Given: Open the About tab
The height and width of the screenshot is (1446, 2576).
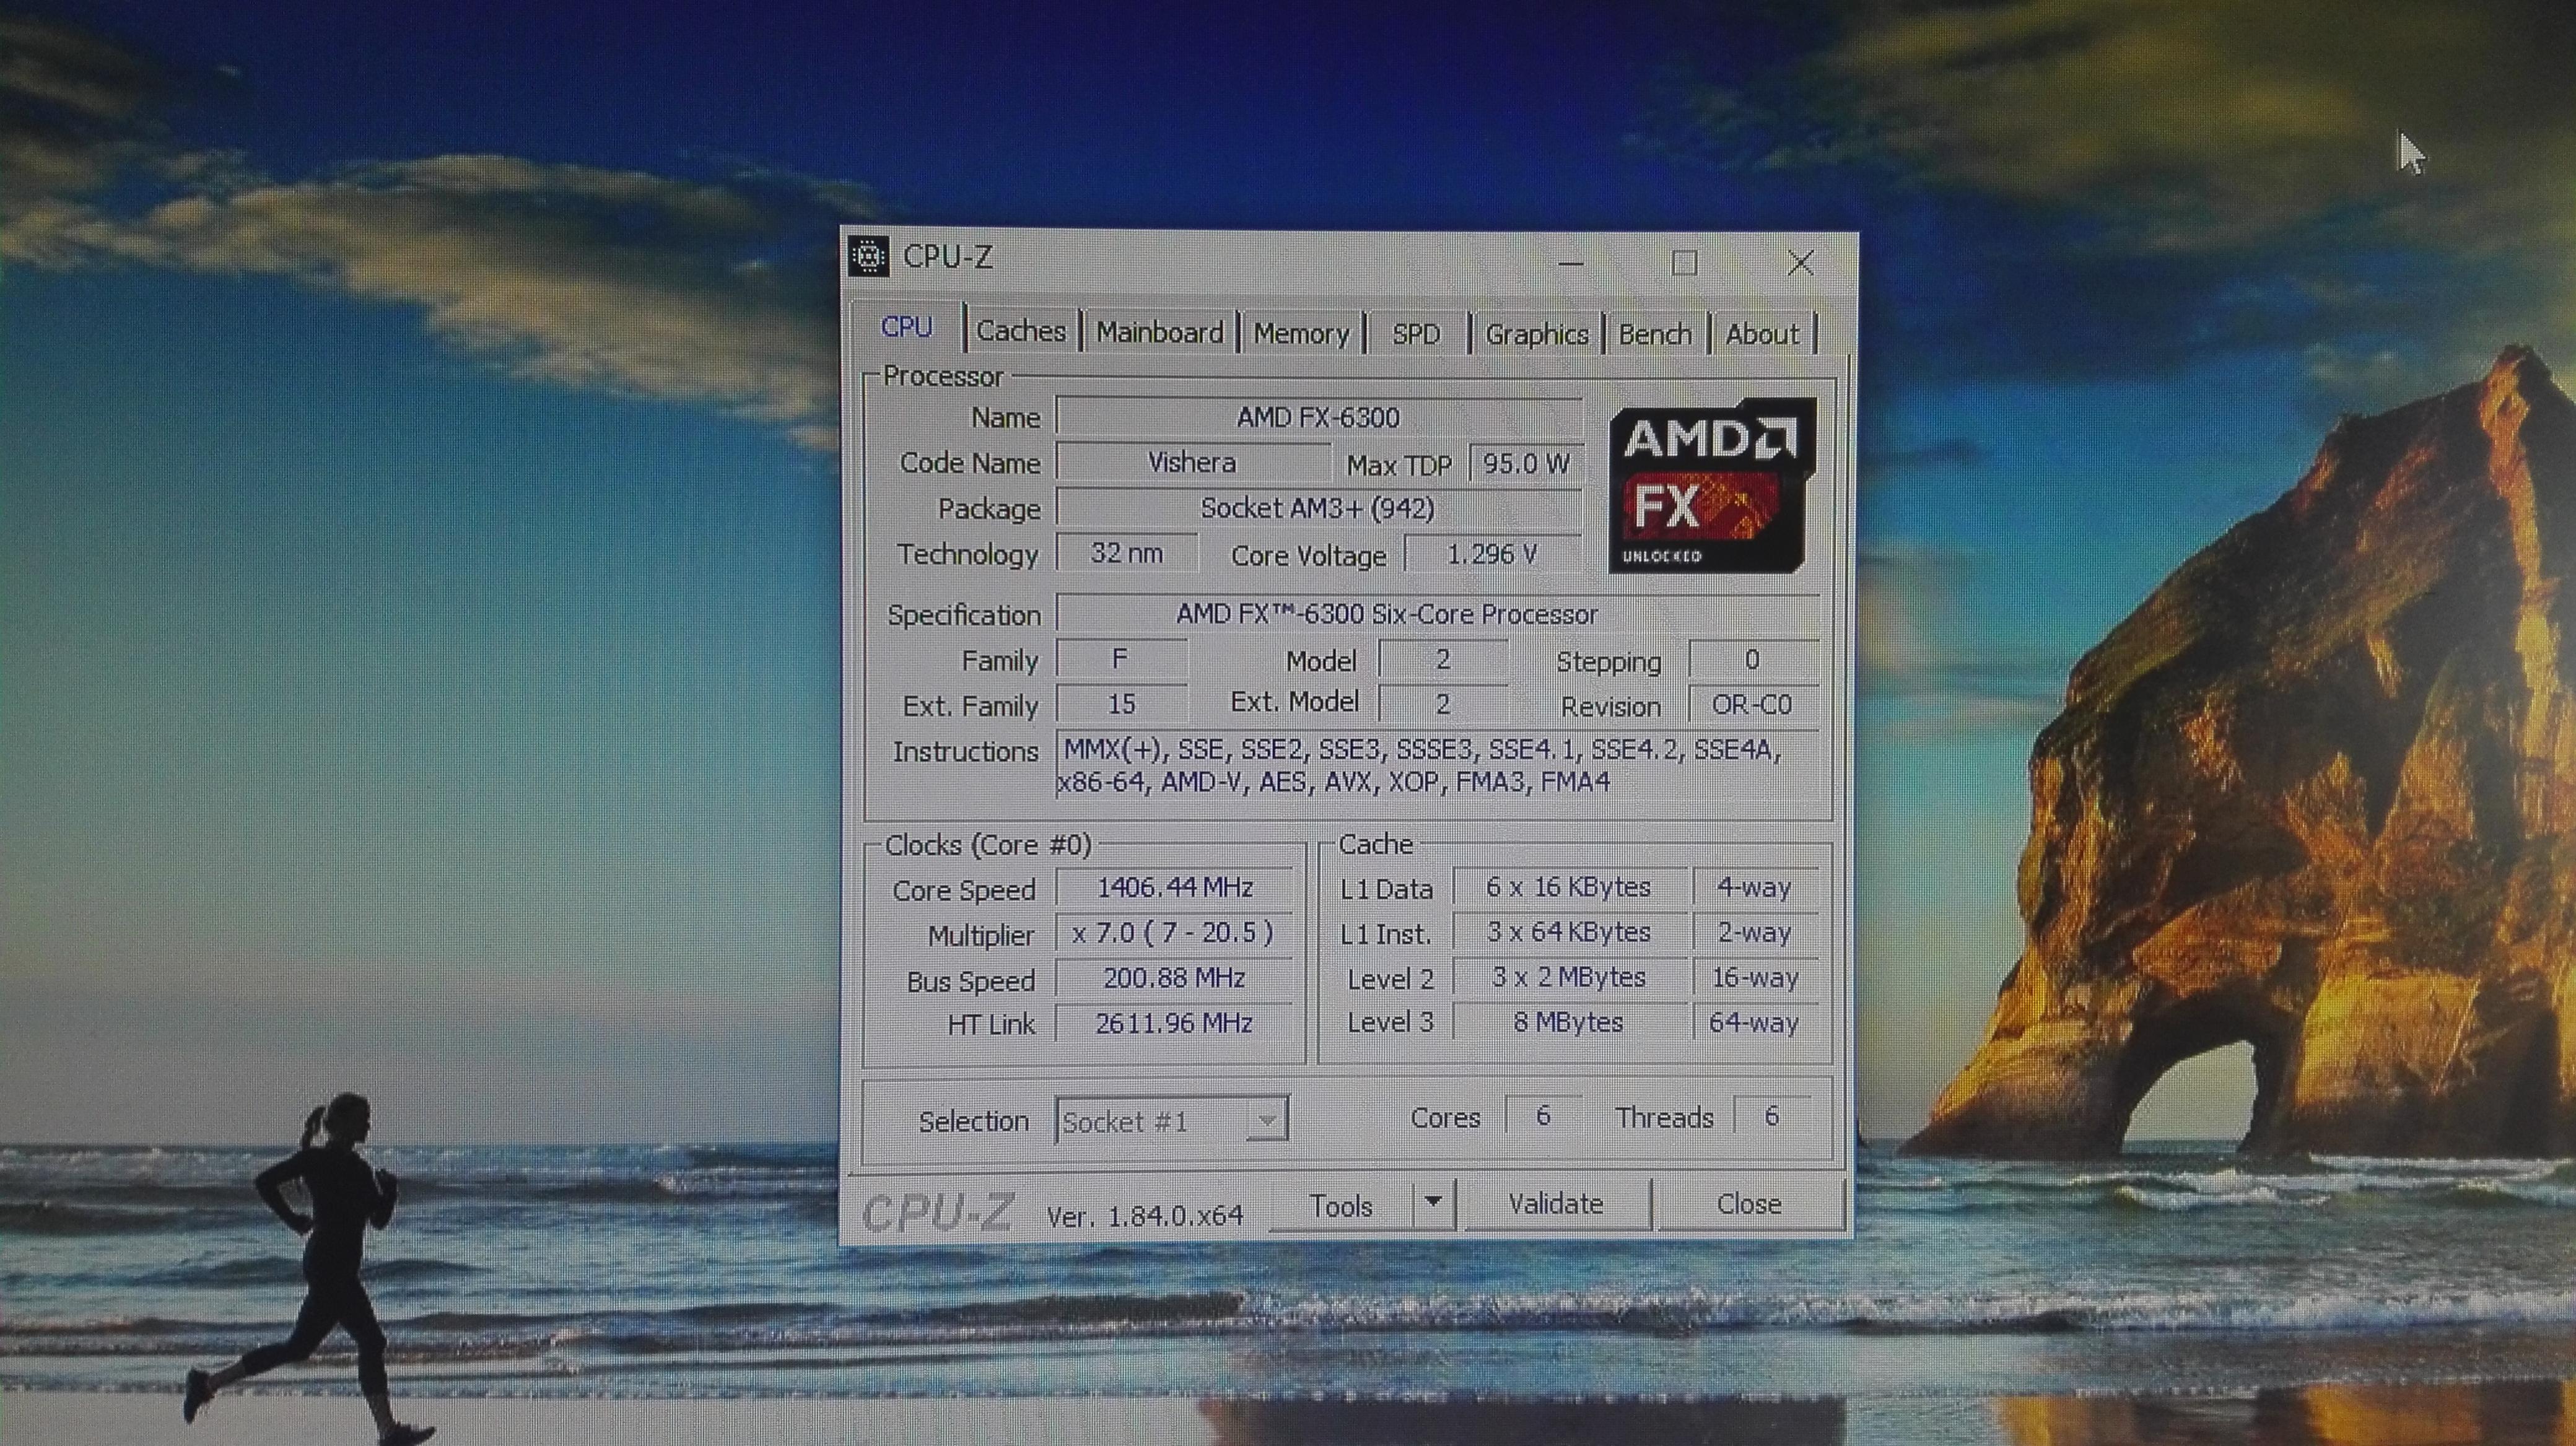Looking at the screenshot, I should [1762, 334].
